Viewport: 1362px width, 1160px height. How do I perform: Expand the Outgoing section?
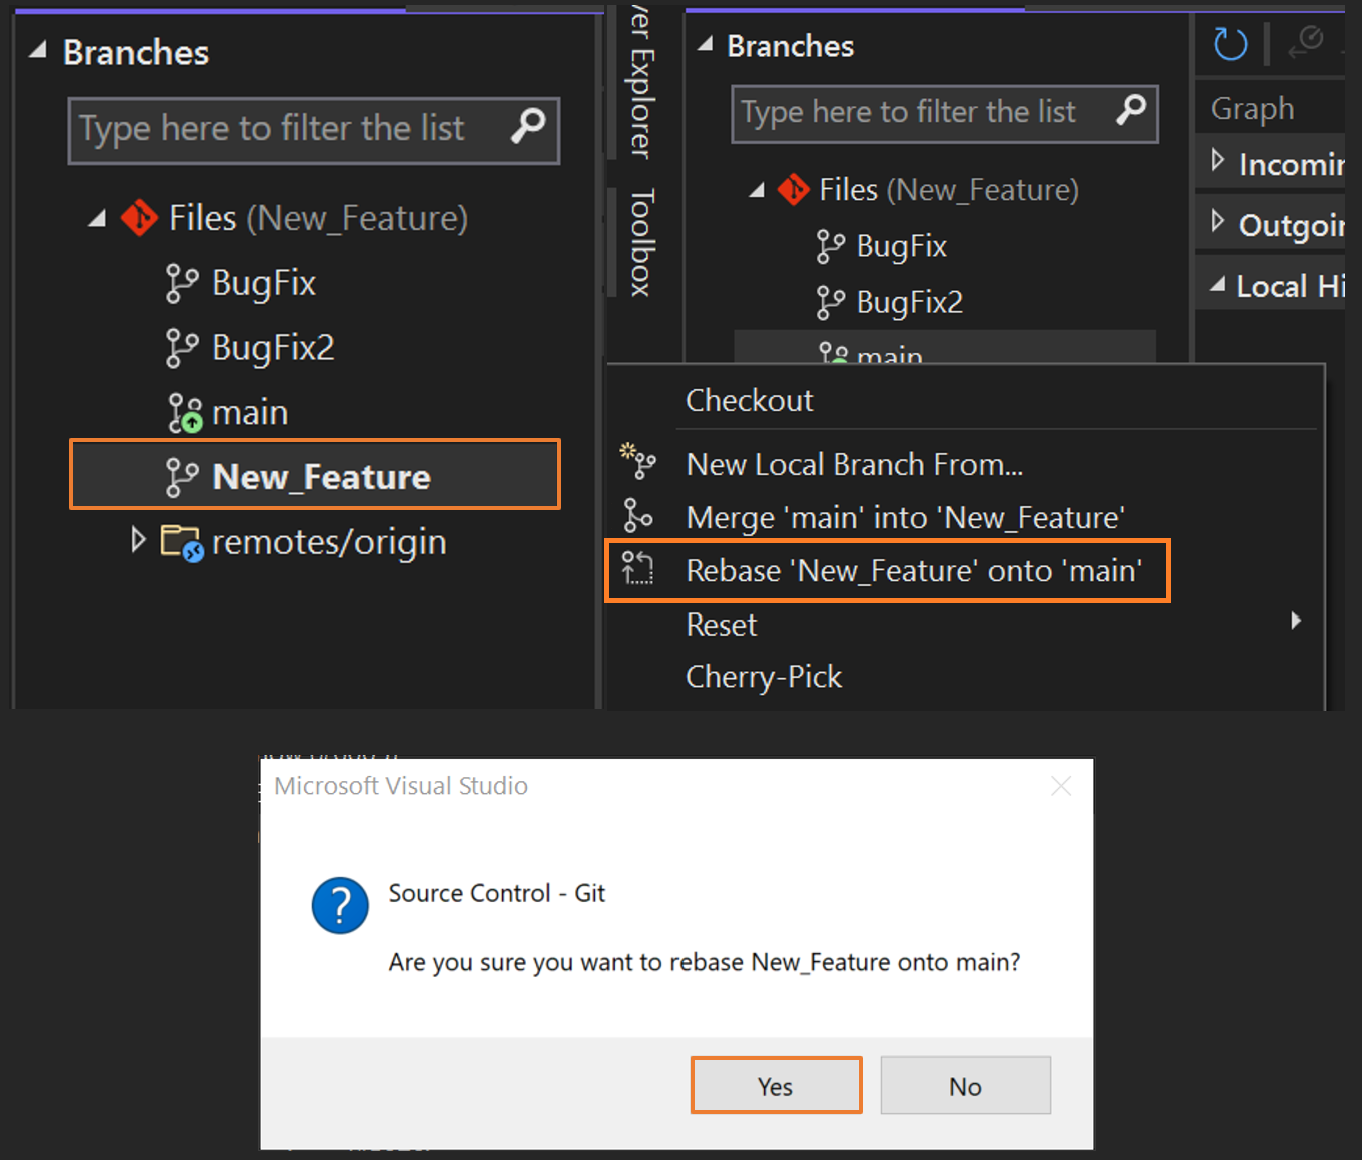1218,223
